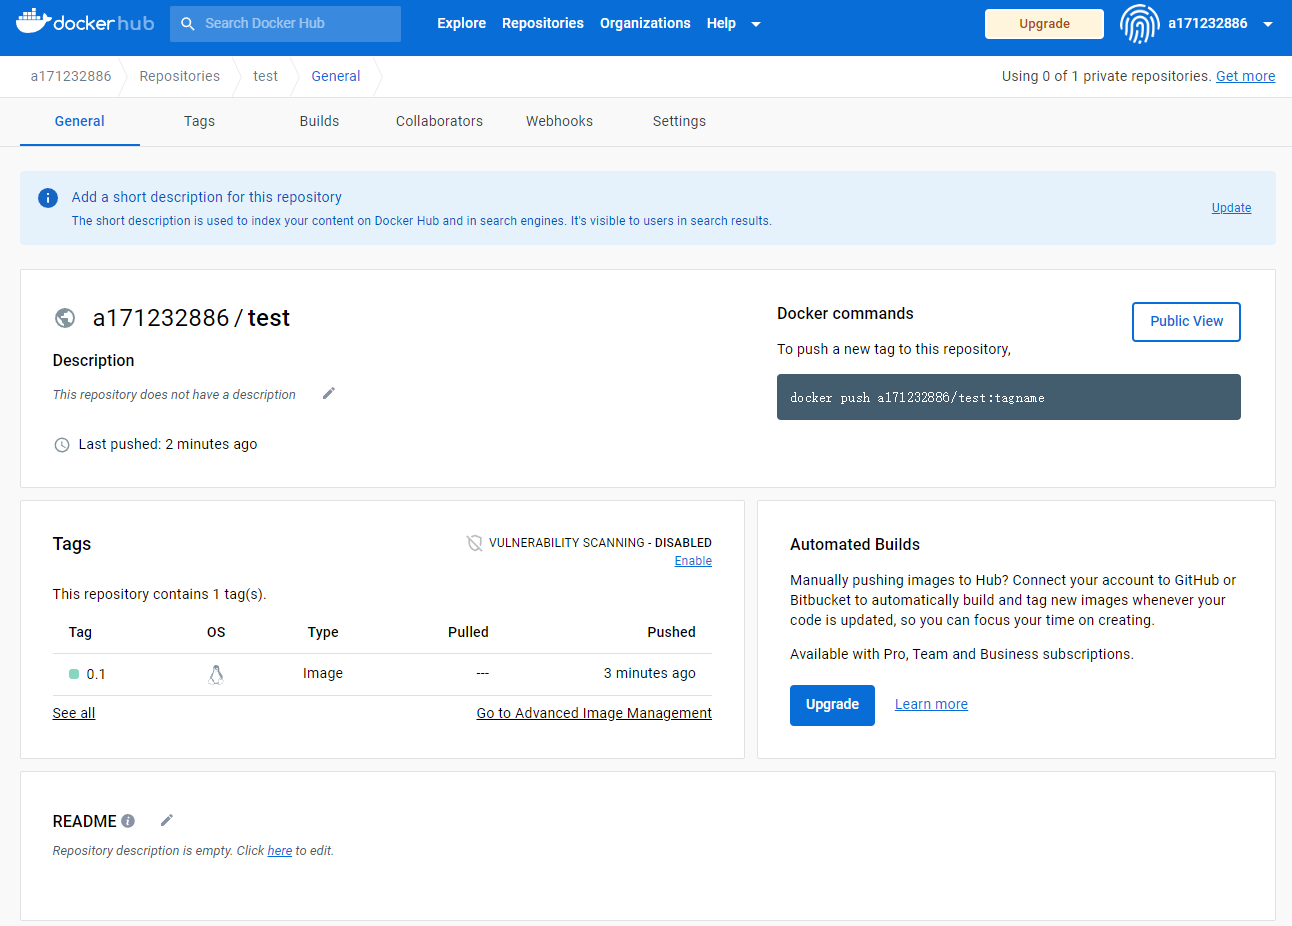Expand the Help dropdown arrow
The image size is (1292, 926).
756,24
